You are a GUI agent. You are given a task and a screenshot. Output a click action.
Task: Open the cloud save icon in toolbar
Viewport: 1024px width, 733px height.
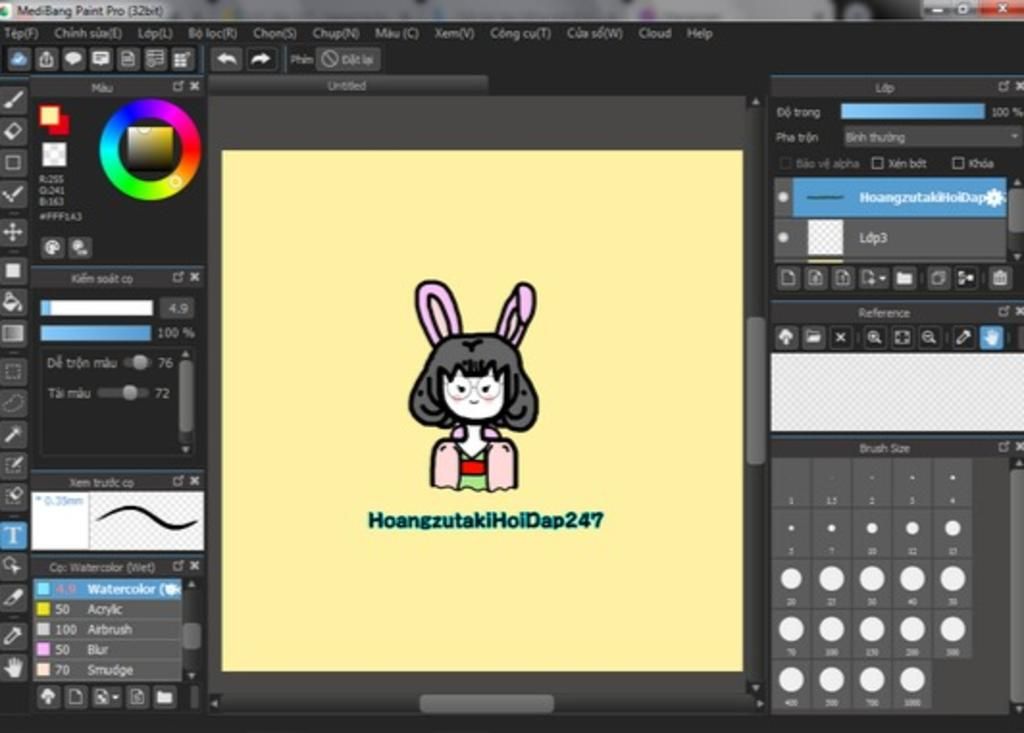(x=18, y=59)
